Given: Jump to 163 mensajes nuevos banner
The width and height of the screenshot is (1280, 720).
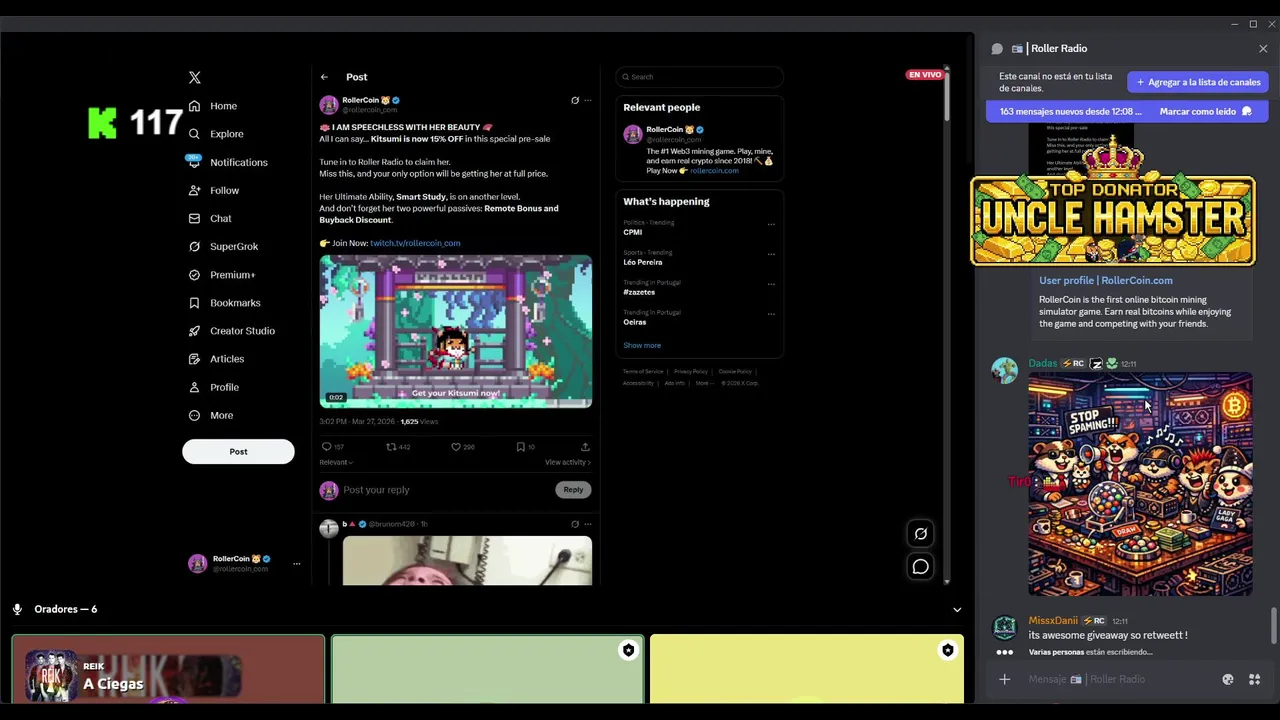Looking at the screenshot, I should [x=1071, y=112].
